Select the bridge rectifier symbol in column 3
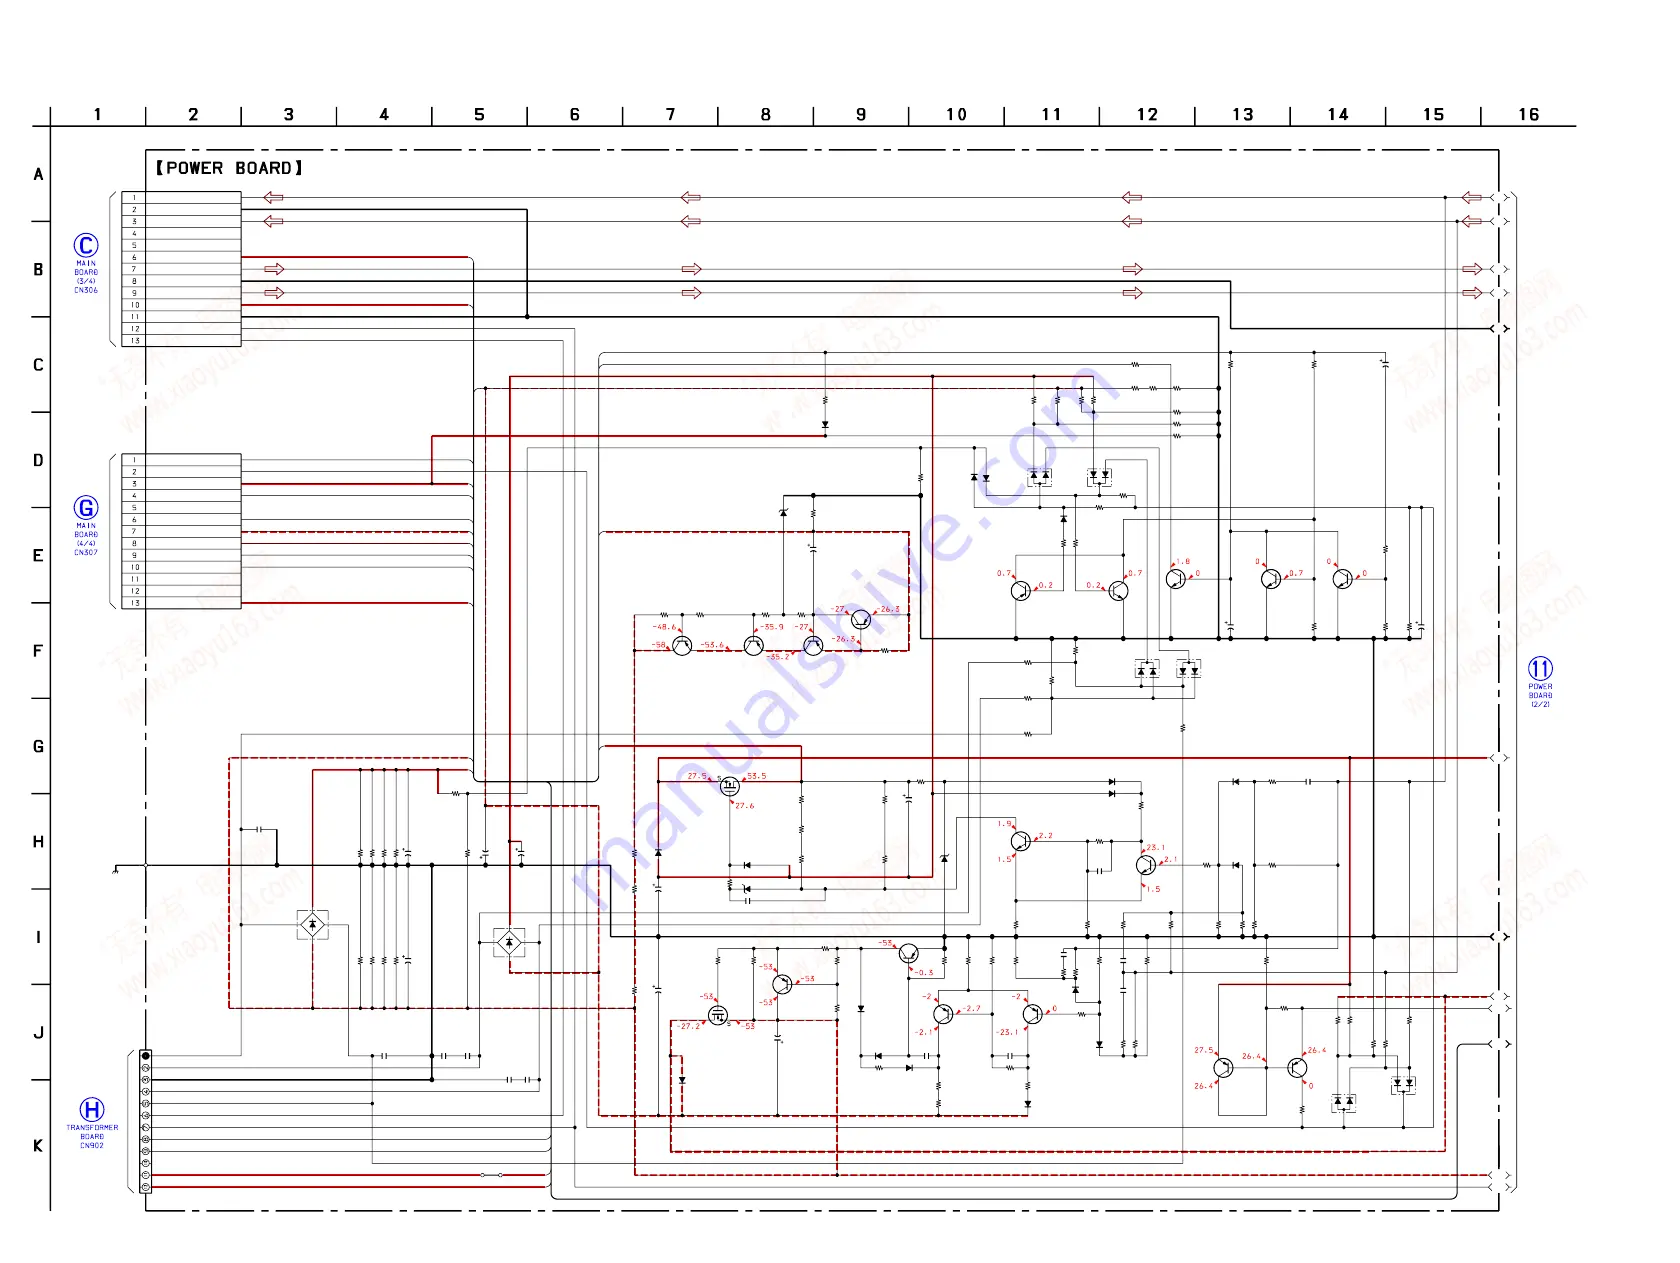Image resolution: width=1680 pixels, height=1263 pixels. pos(313,925)
